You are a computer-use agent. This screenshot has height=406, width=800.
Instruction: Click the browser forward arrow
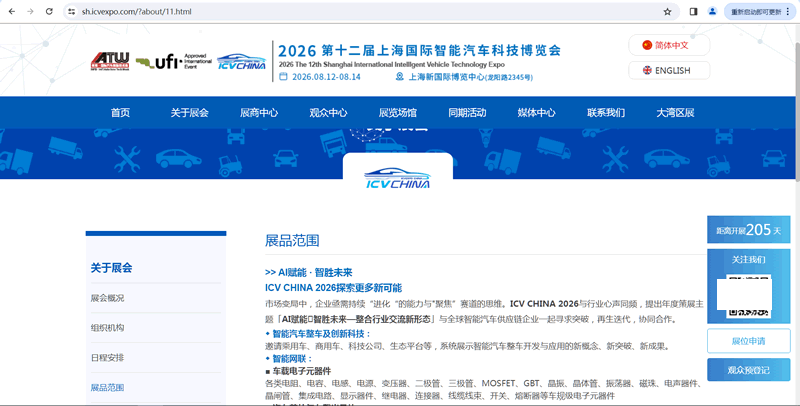click(x=30, y=11)
